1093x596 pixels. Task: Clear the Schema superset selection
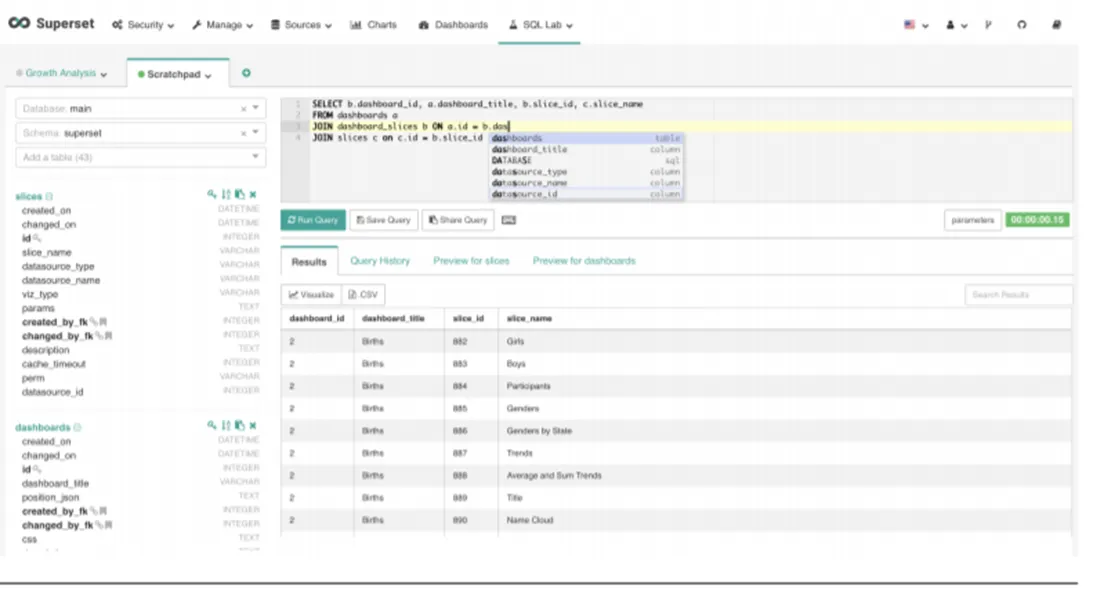click(x=243, y=133)
